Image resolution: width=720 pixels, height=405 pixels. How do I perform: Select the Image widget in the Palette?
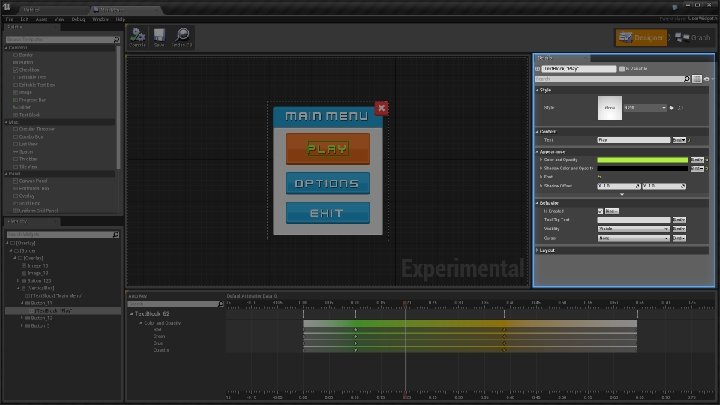(24, 92)
